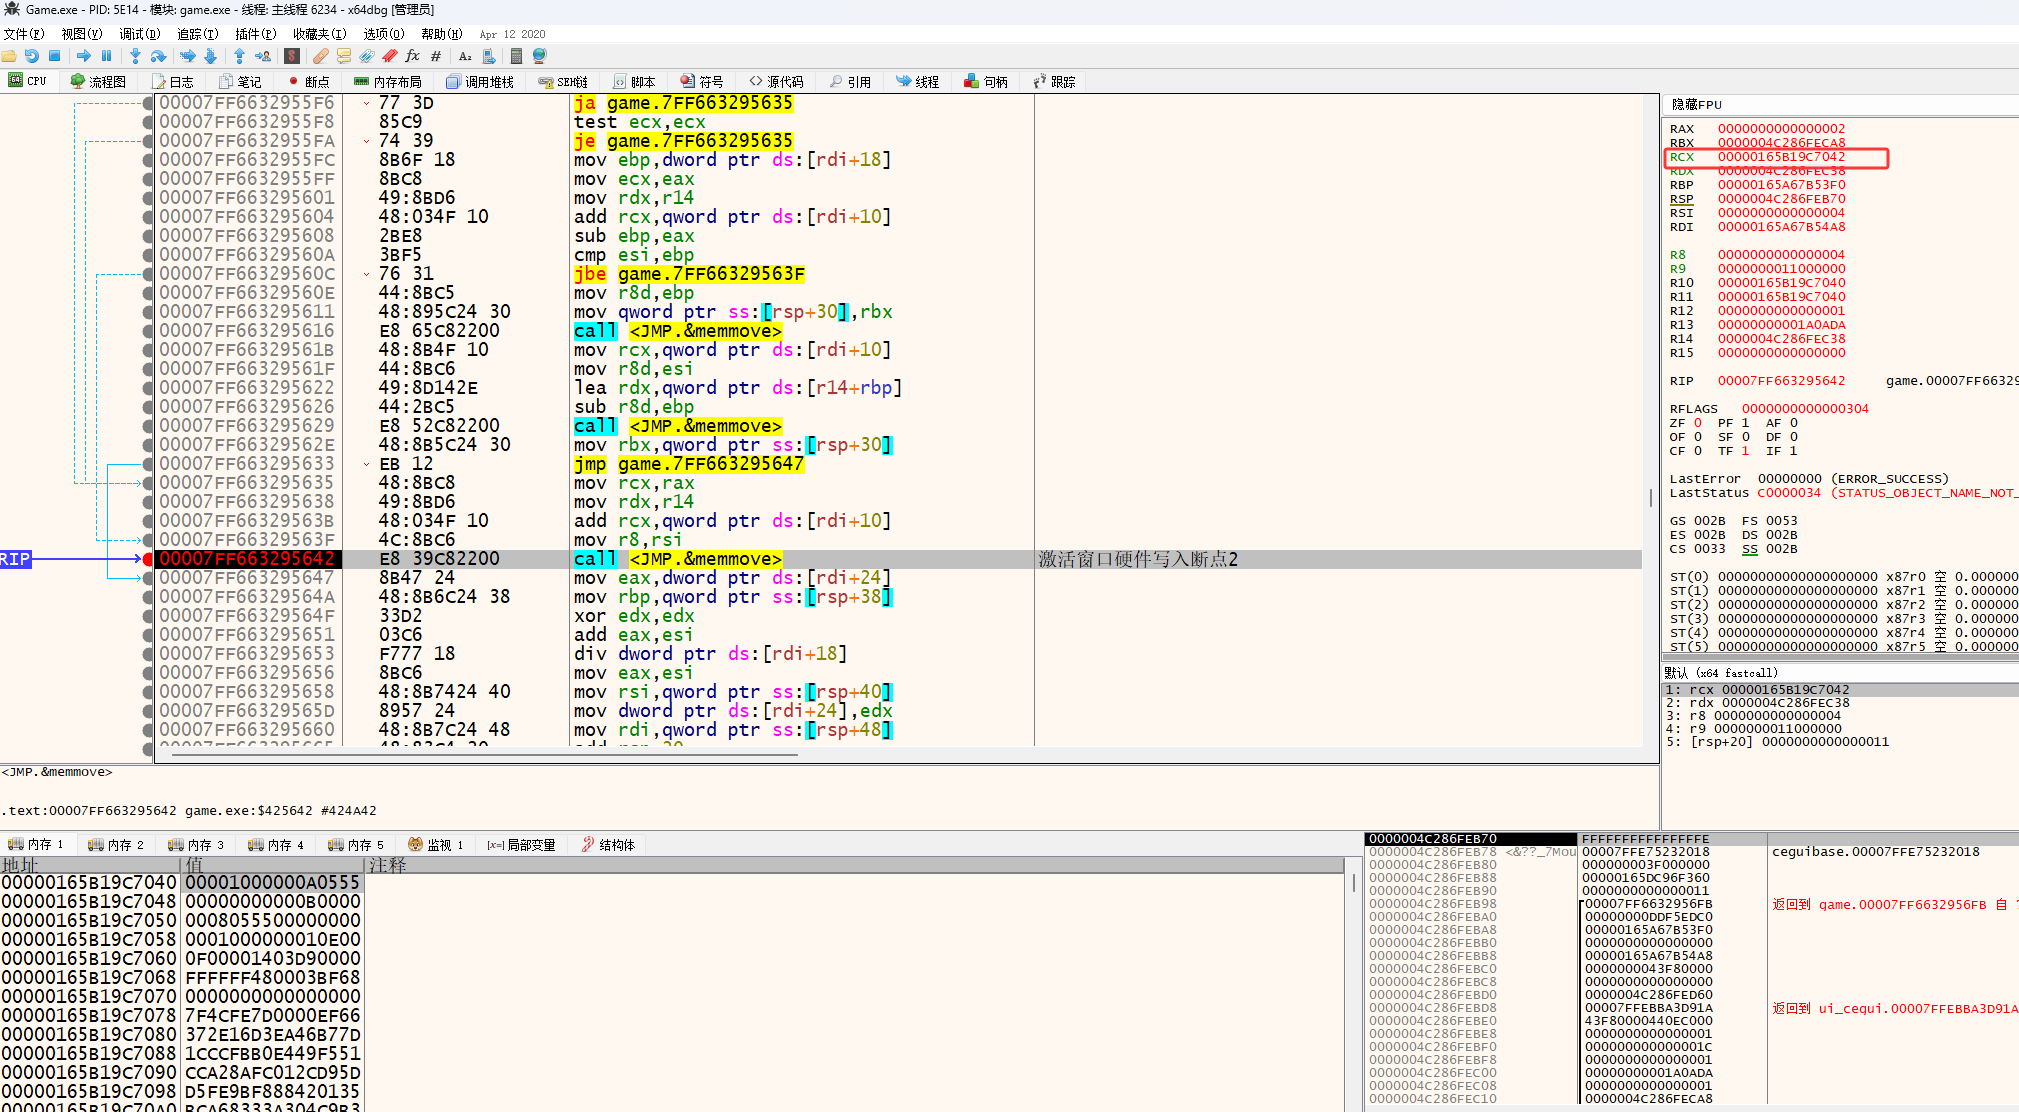Click the Stop debugging square icon

tap(55, 56)
